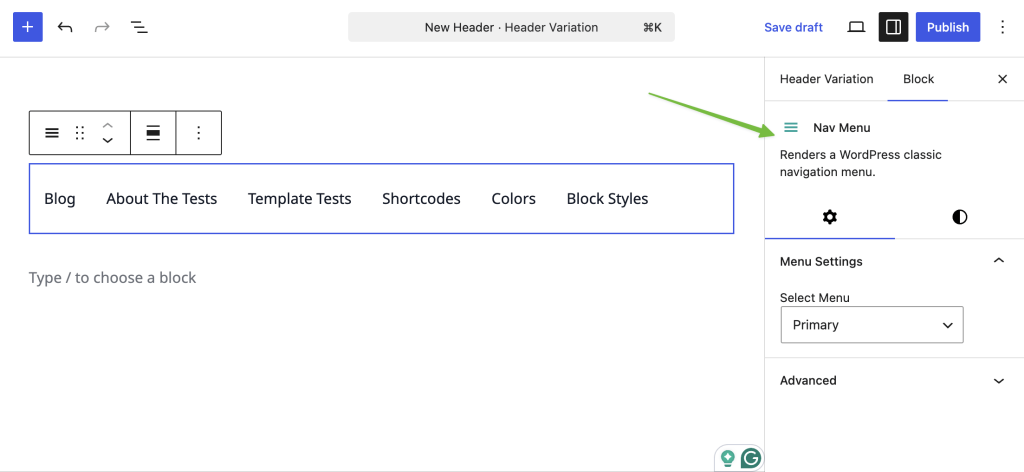Click the redo arrow icon

pyautogui.click(x=102, y=27)
